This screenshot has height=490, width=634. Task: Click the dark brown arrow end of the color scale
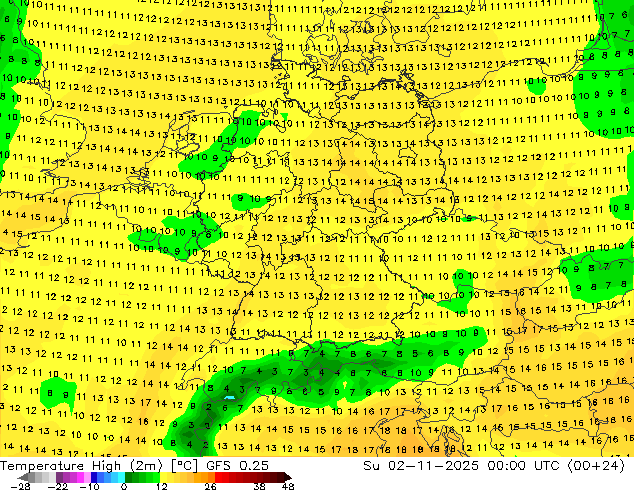(x=288, y=477)
